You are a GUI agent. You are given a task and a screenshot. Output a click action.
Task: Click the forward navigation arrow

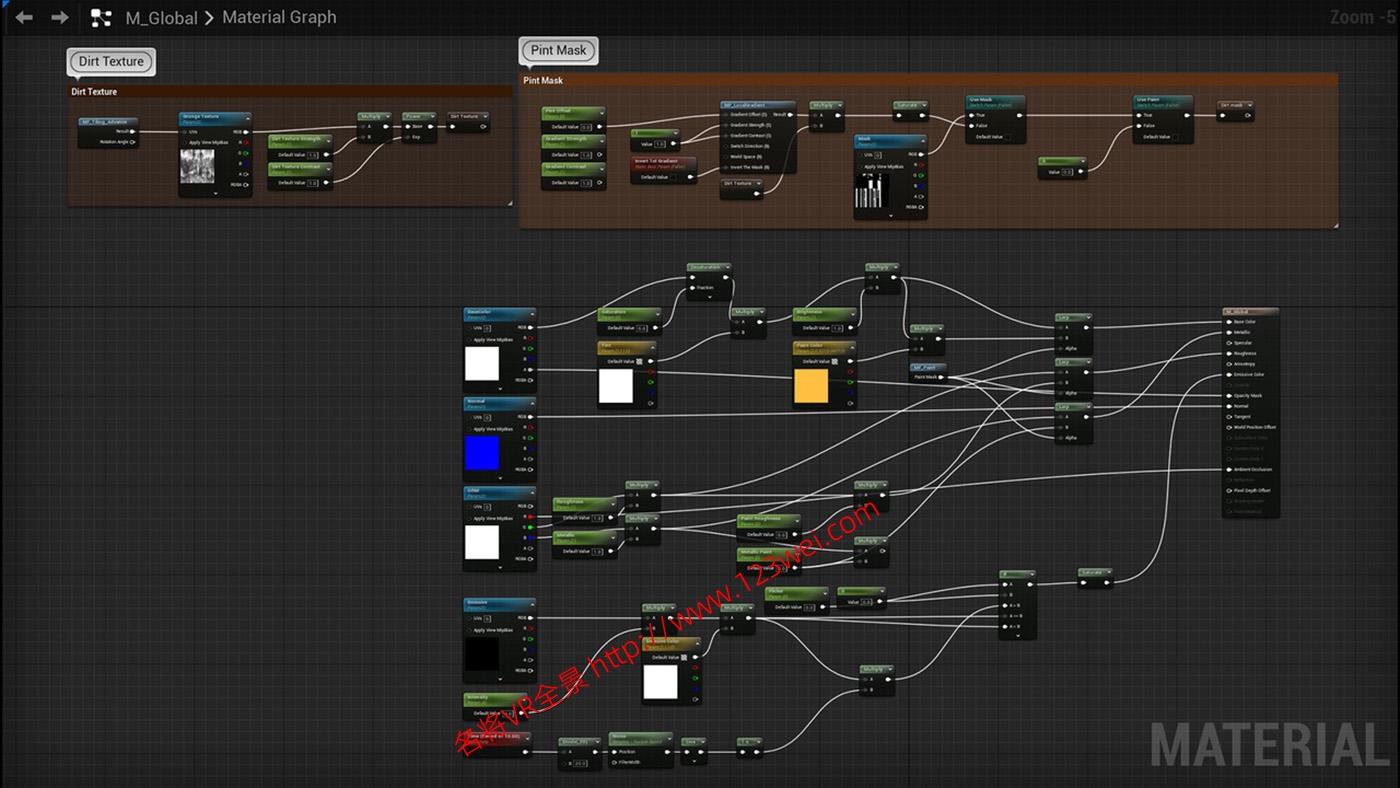click(x=59, y=17)
